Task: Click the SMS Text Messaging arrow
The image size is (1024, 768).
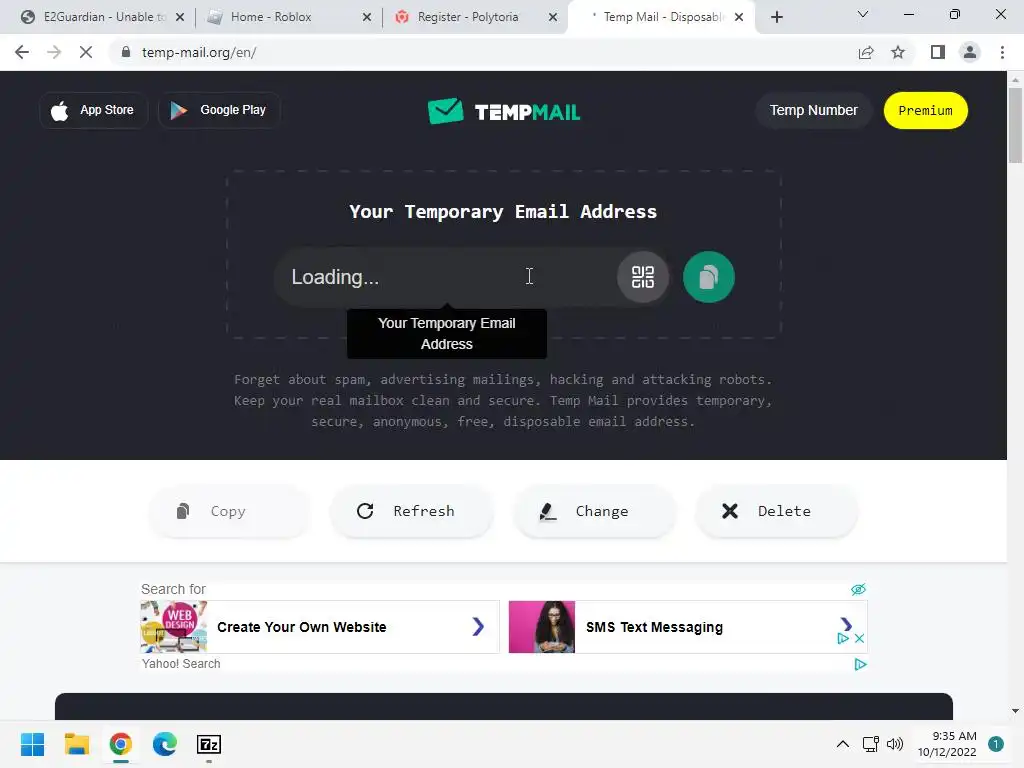Action: tap(846, 624)
